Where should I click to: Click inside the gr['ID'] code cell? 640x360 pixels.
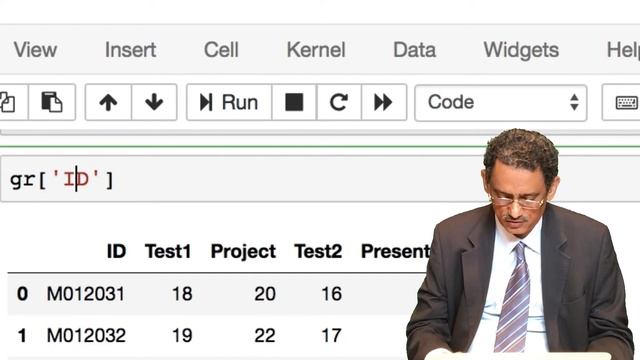[245, 179]
